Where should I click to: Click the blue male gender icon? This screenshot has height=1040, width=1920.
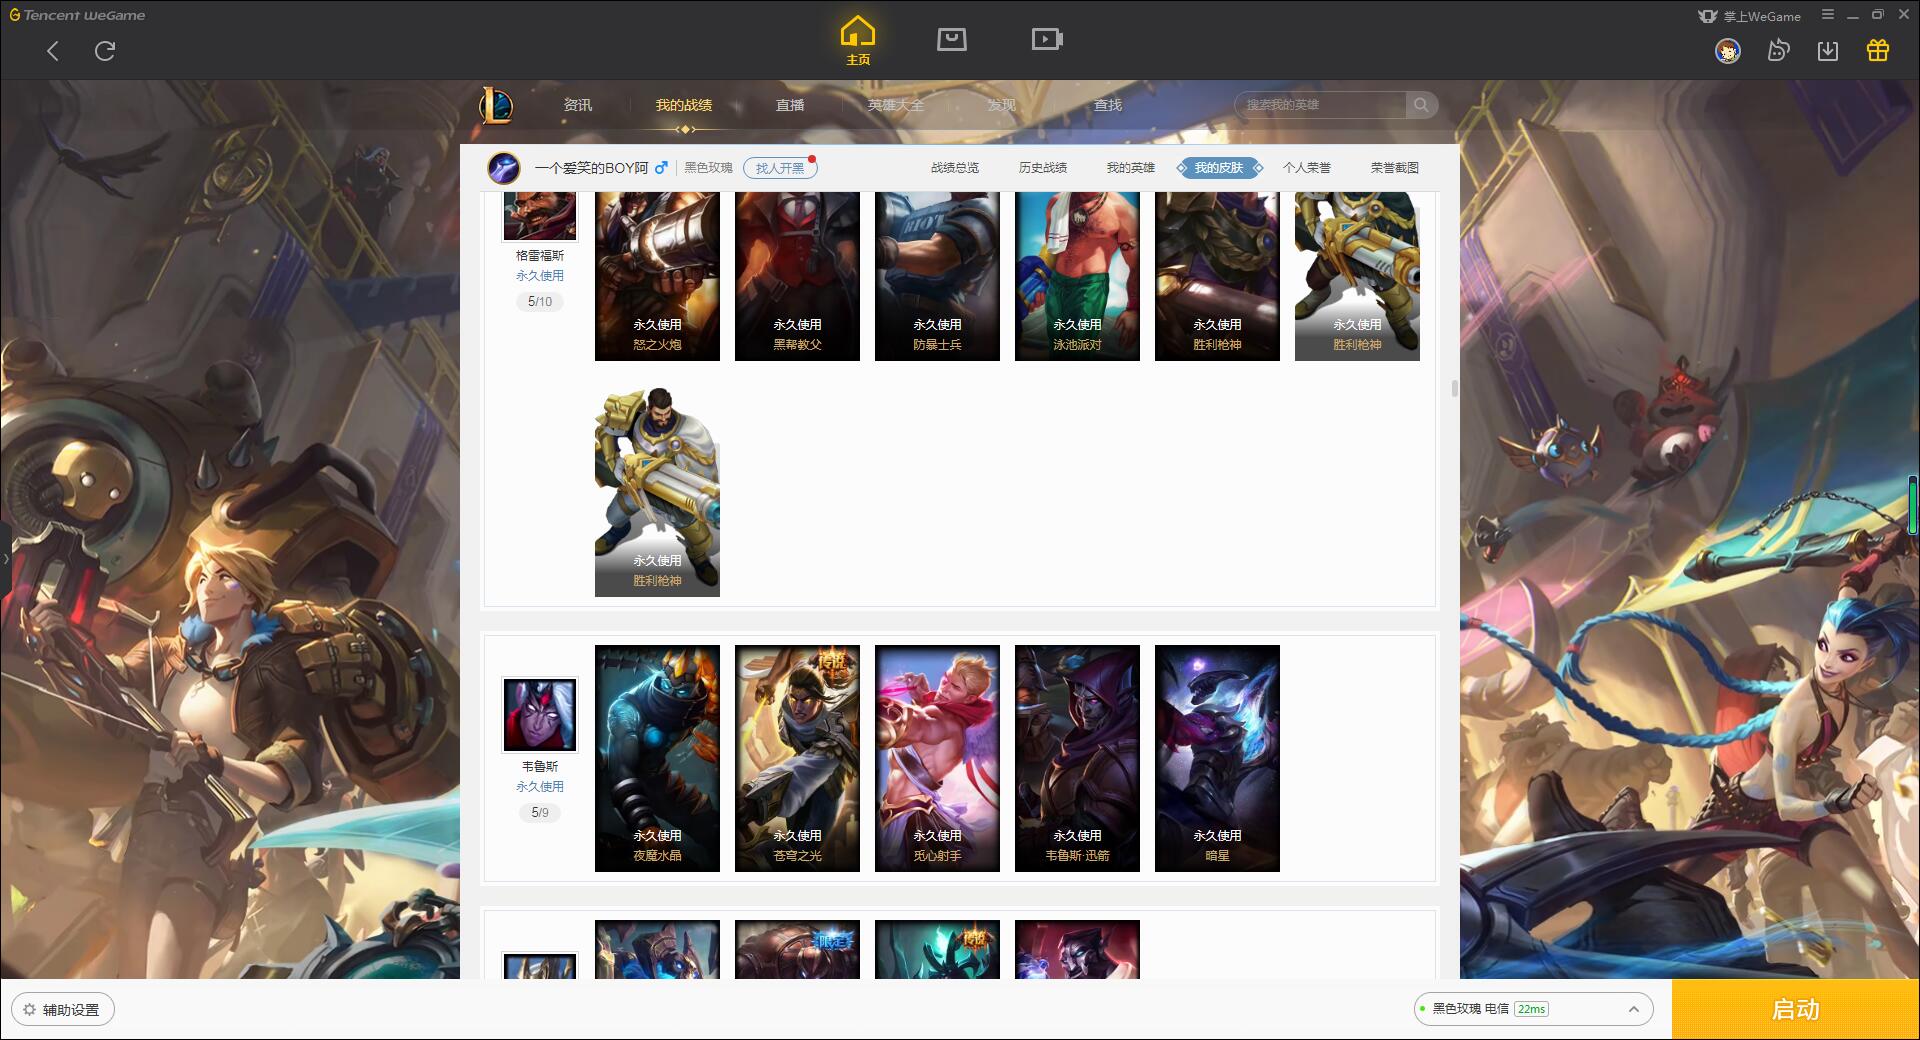[661, 168]
